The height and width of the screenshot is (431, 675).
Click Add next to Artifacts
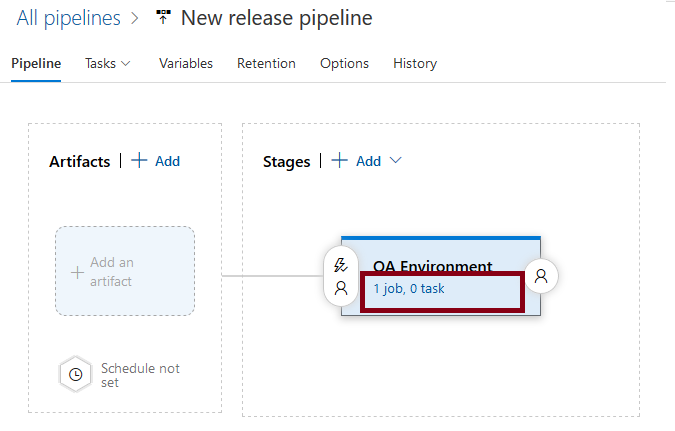click(167, 161)
